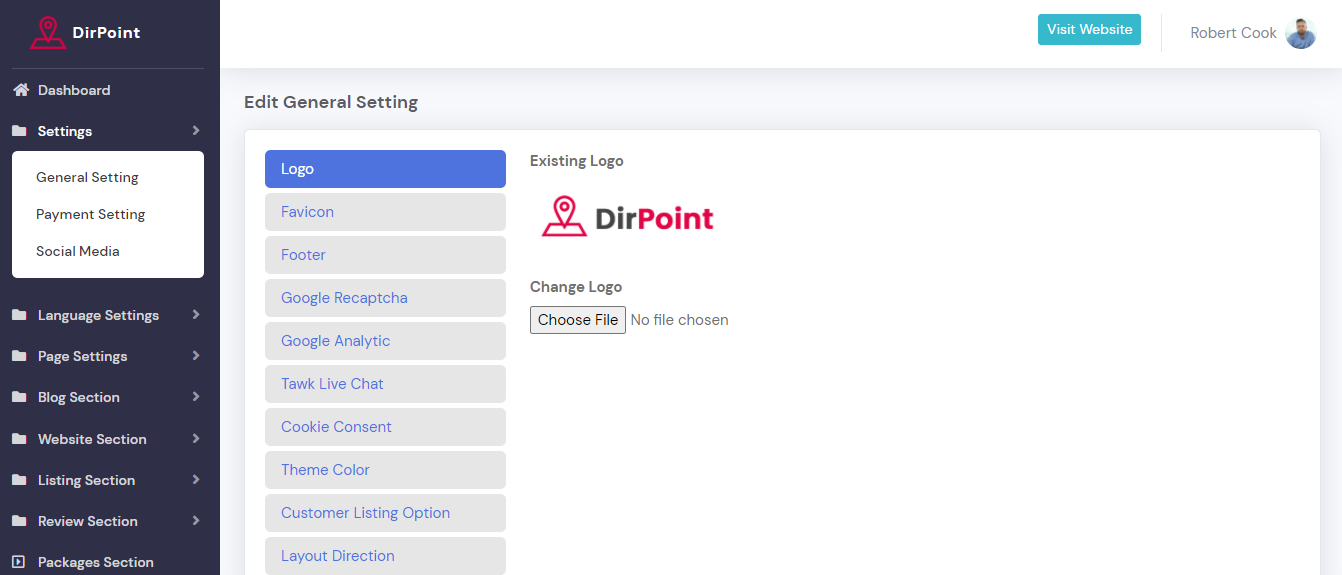The height and width of the screenshot is (575, 1342).
Task: Click Robert Cook's profile avatar
Action: tap(1300, 33)
